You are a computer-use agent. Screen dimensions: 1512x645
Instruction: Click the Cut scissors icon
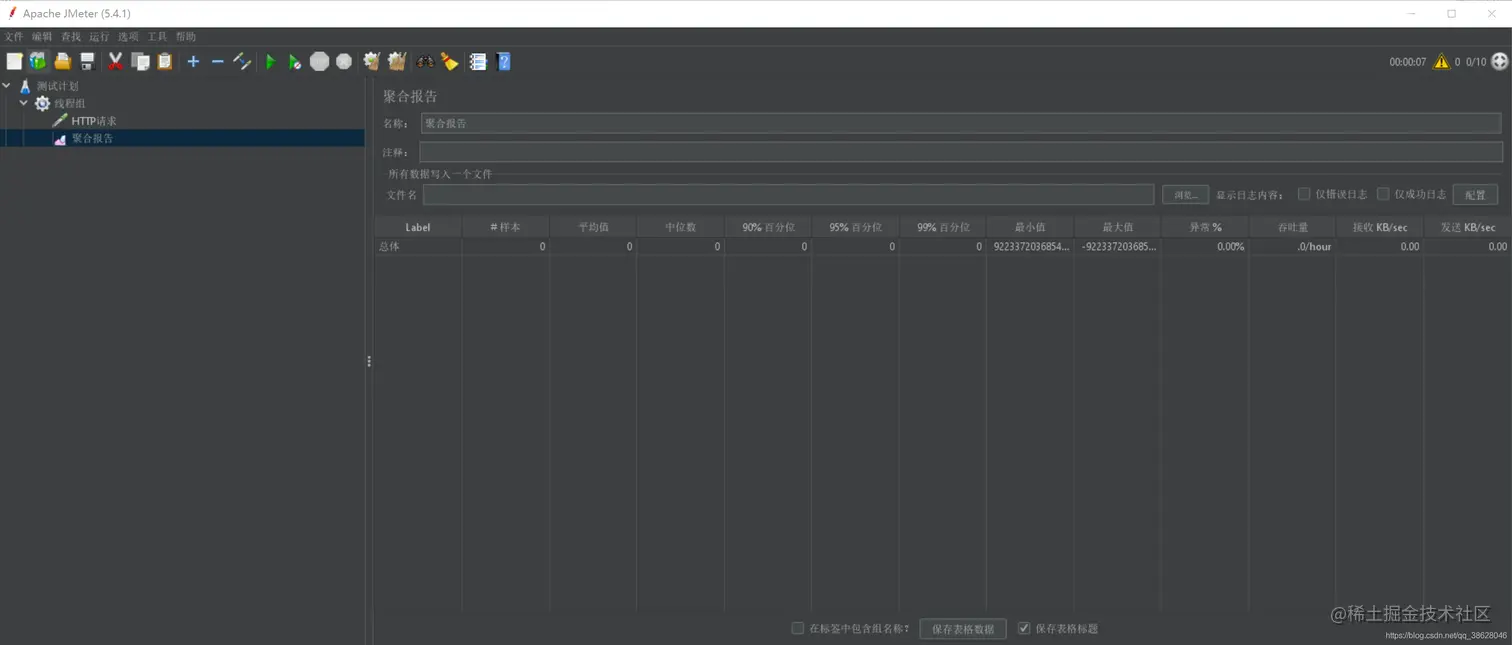115,62
